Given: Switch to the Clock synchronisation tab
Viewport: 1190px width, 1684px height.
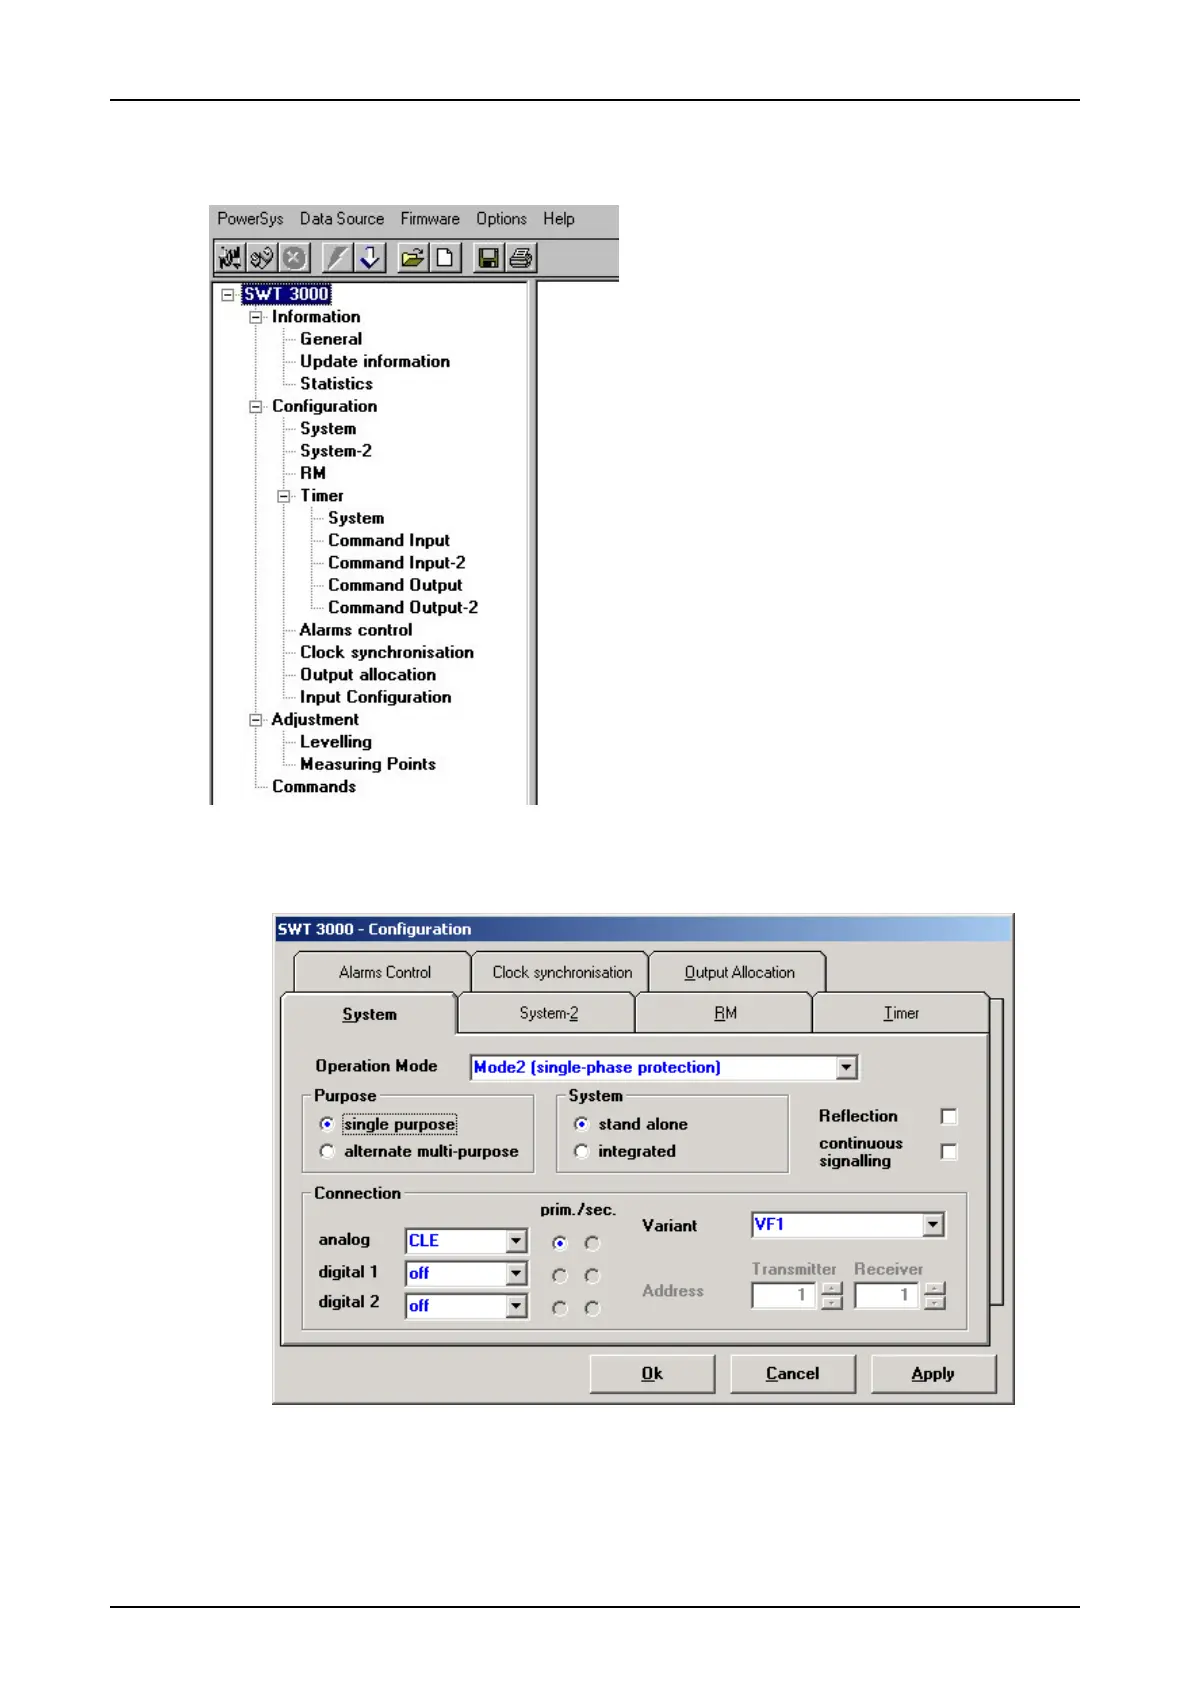Looking at the screenshot, I should tap(562, 972).
